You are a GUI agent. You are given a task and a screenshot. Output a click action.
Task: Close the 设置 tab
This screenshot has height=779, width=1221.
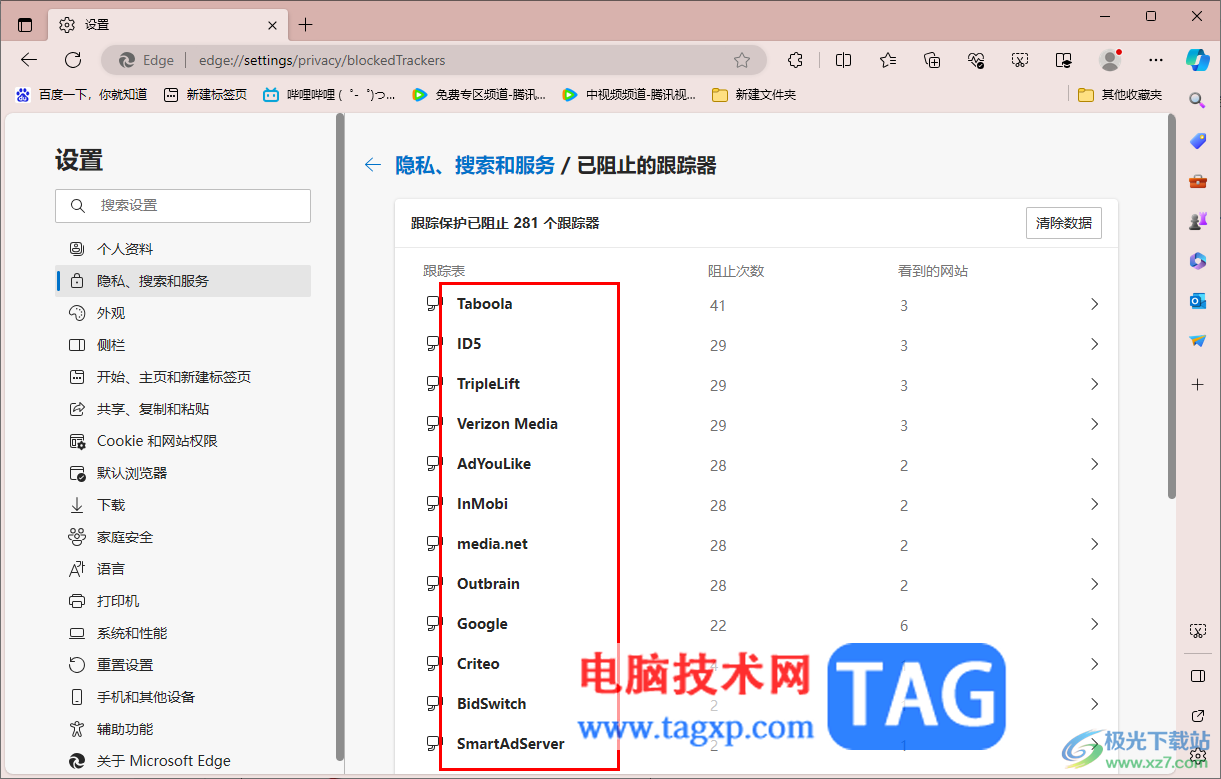pos(273,25)
